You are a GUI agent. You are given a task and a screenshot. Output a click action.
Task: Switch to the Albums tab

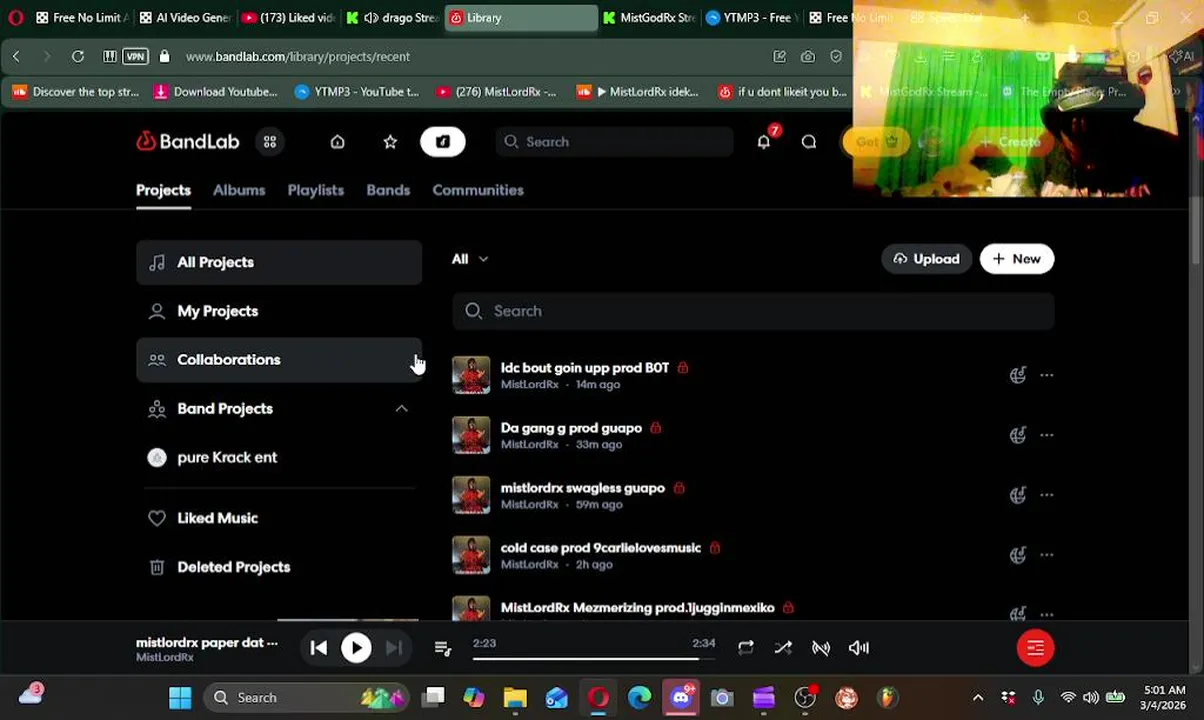coord(239,190)
